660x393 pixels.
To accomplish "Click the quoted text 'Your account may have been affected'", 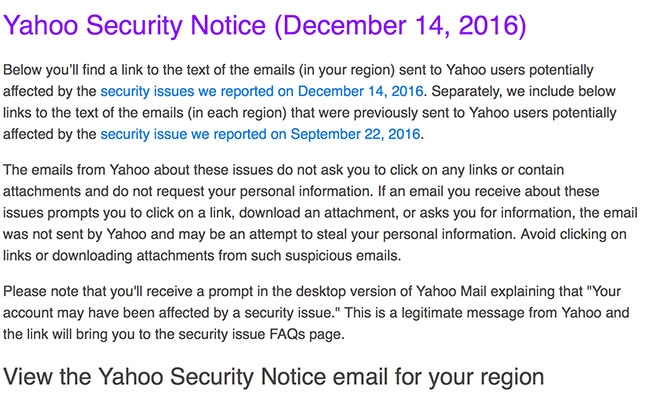I will (x=312, y=302).
